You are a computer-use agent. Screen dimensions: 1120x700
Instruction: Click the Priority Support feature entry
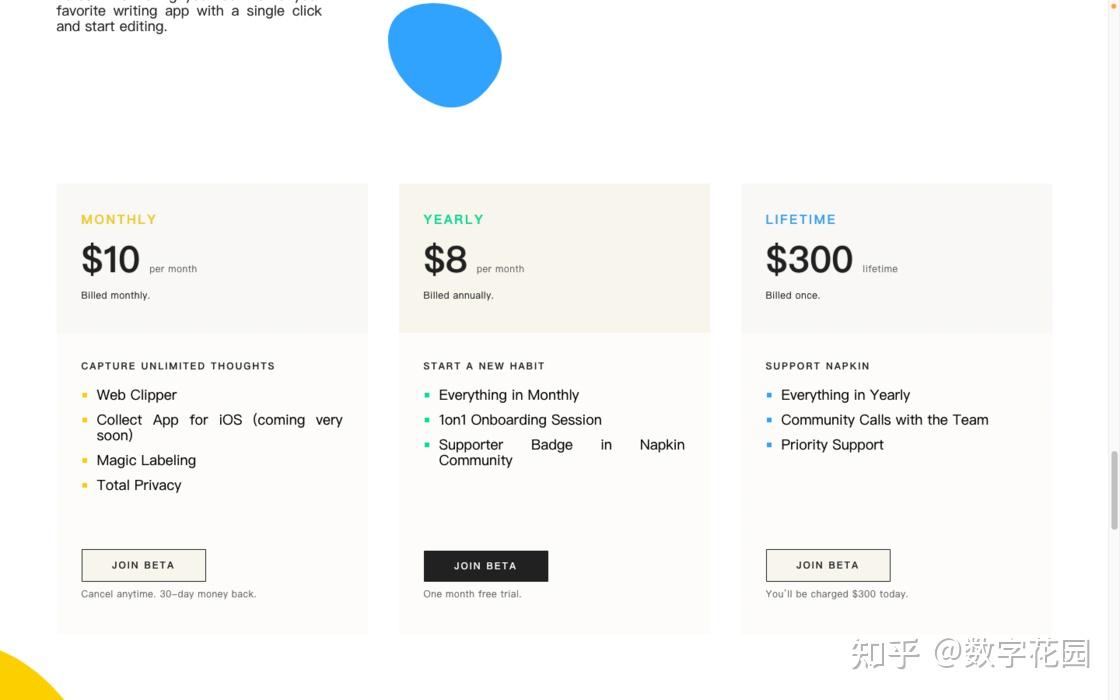[x=832, y=444]
